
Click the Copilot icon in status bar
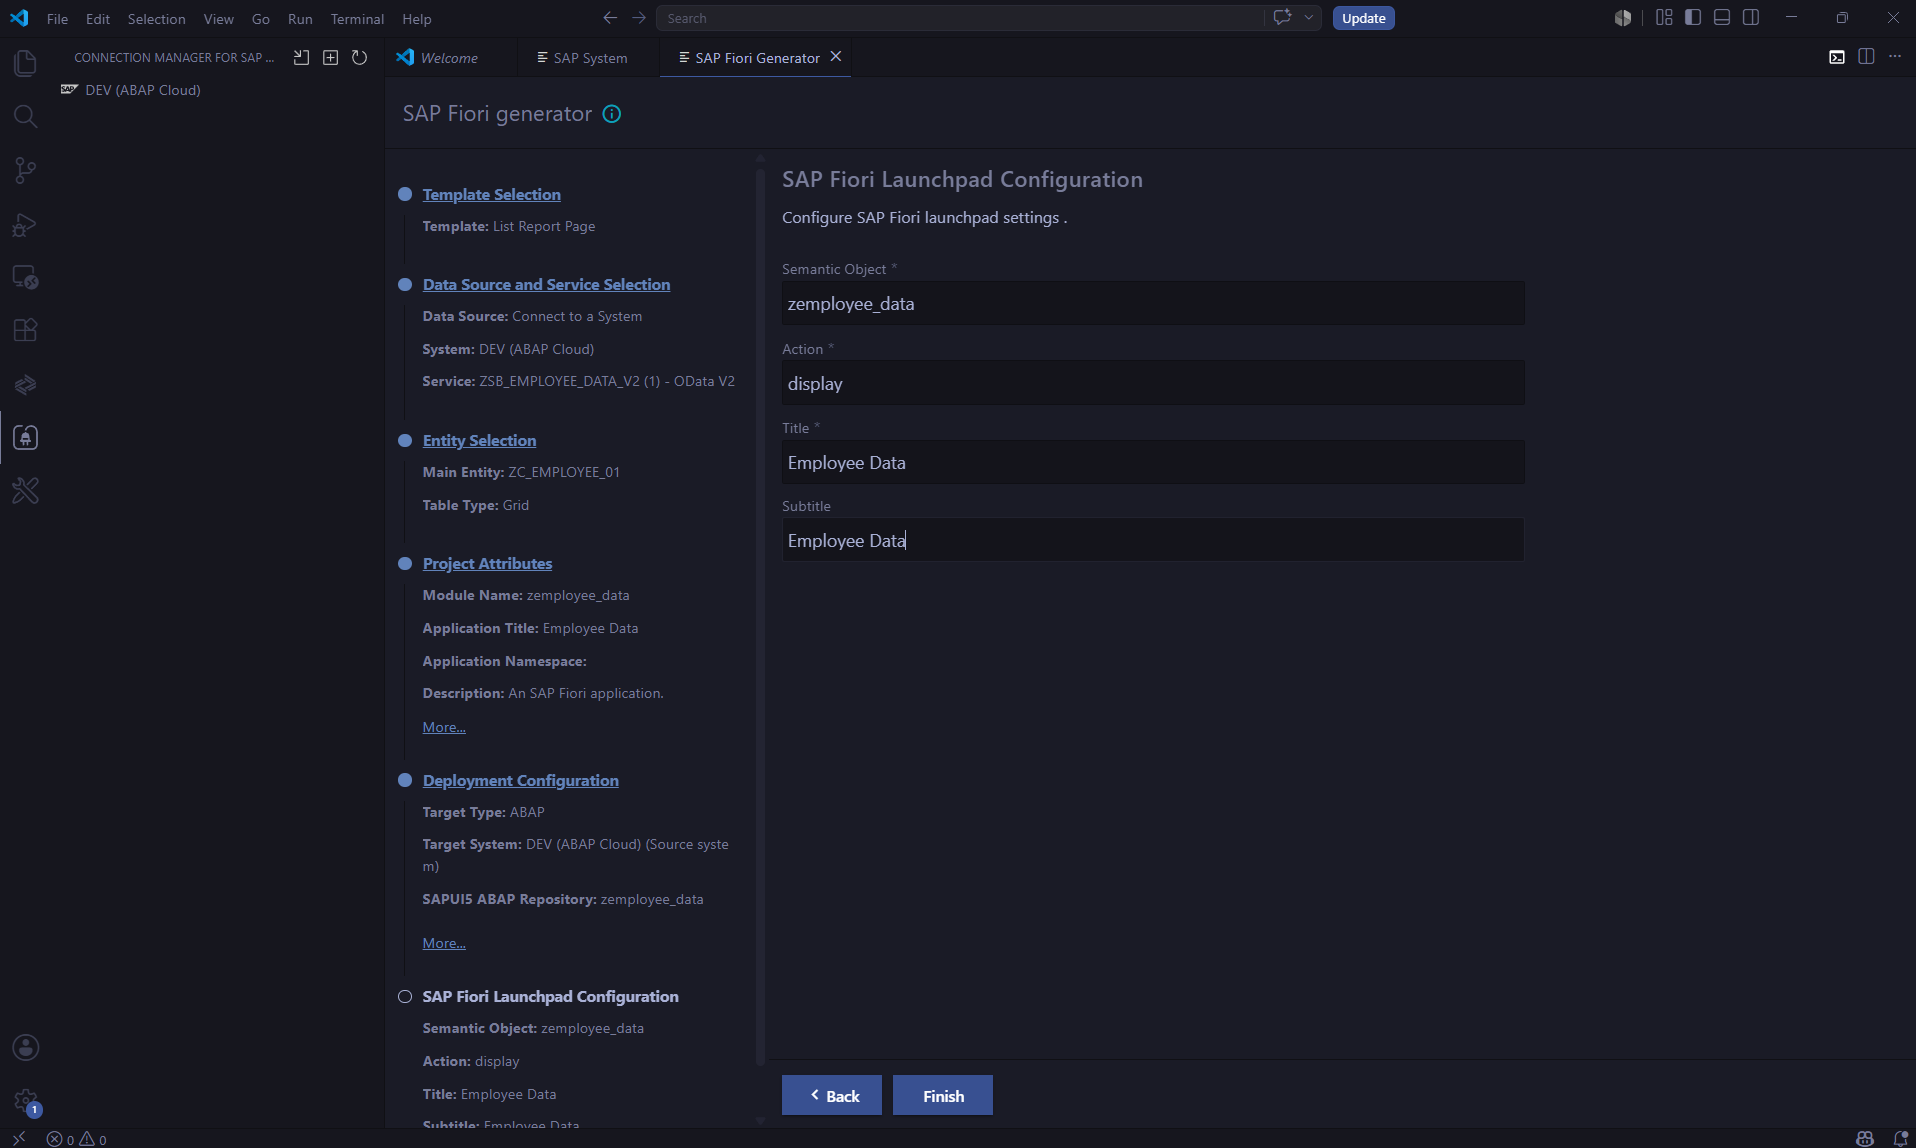[1865, 1139]
